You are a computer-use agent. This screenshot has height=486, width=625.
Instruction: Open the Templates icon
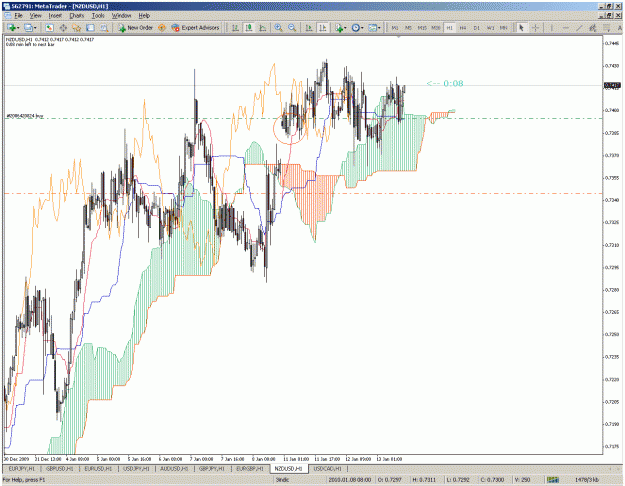click(372, 28)
